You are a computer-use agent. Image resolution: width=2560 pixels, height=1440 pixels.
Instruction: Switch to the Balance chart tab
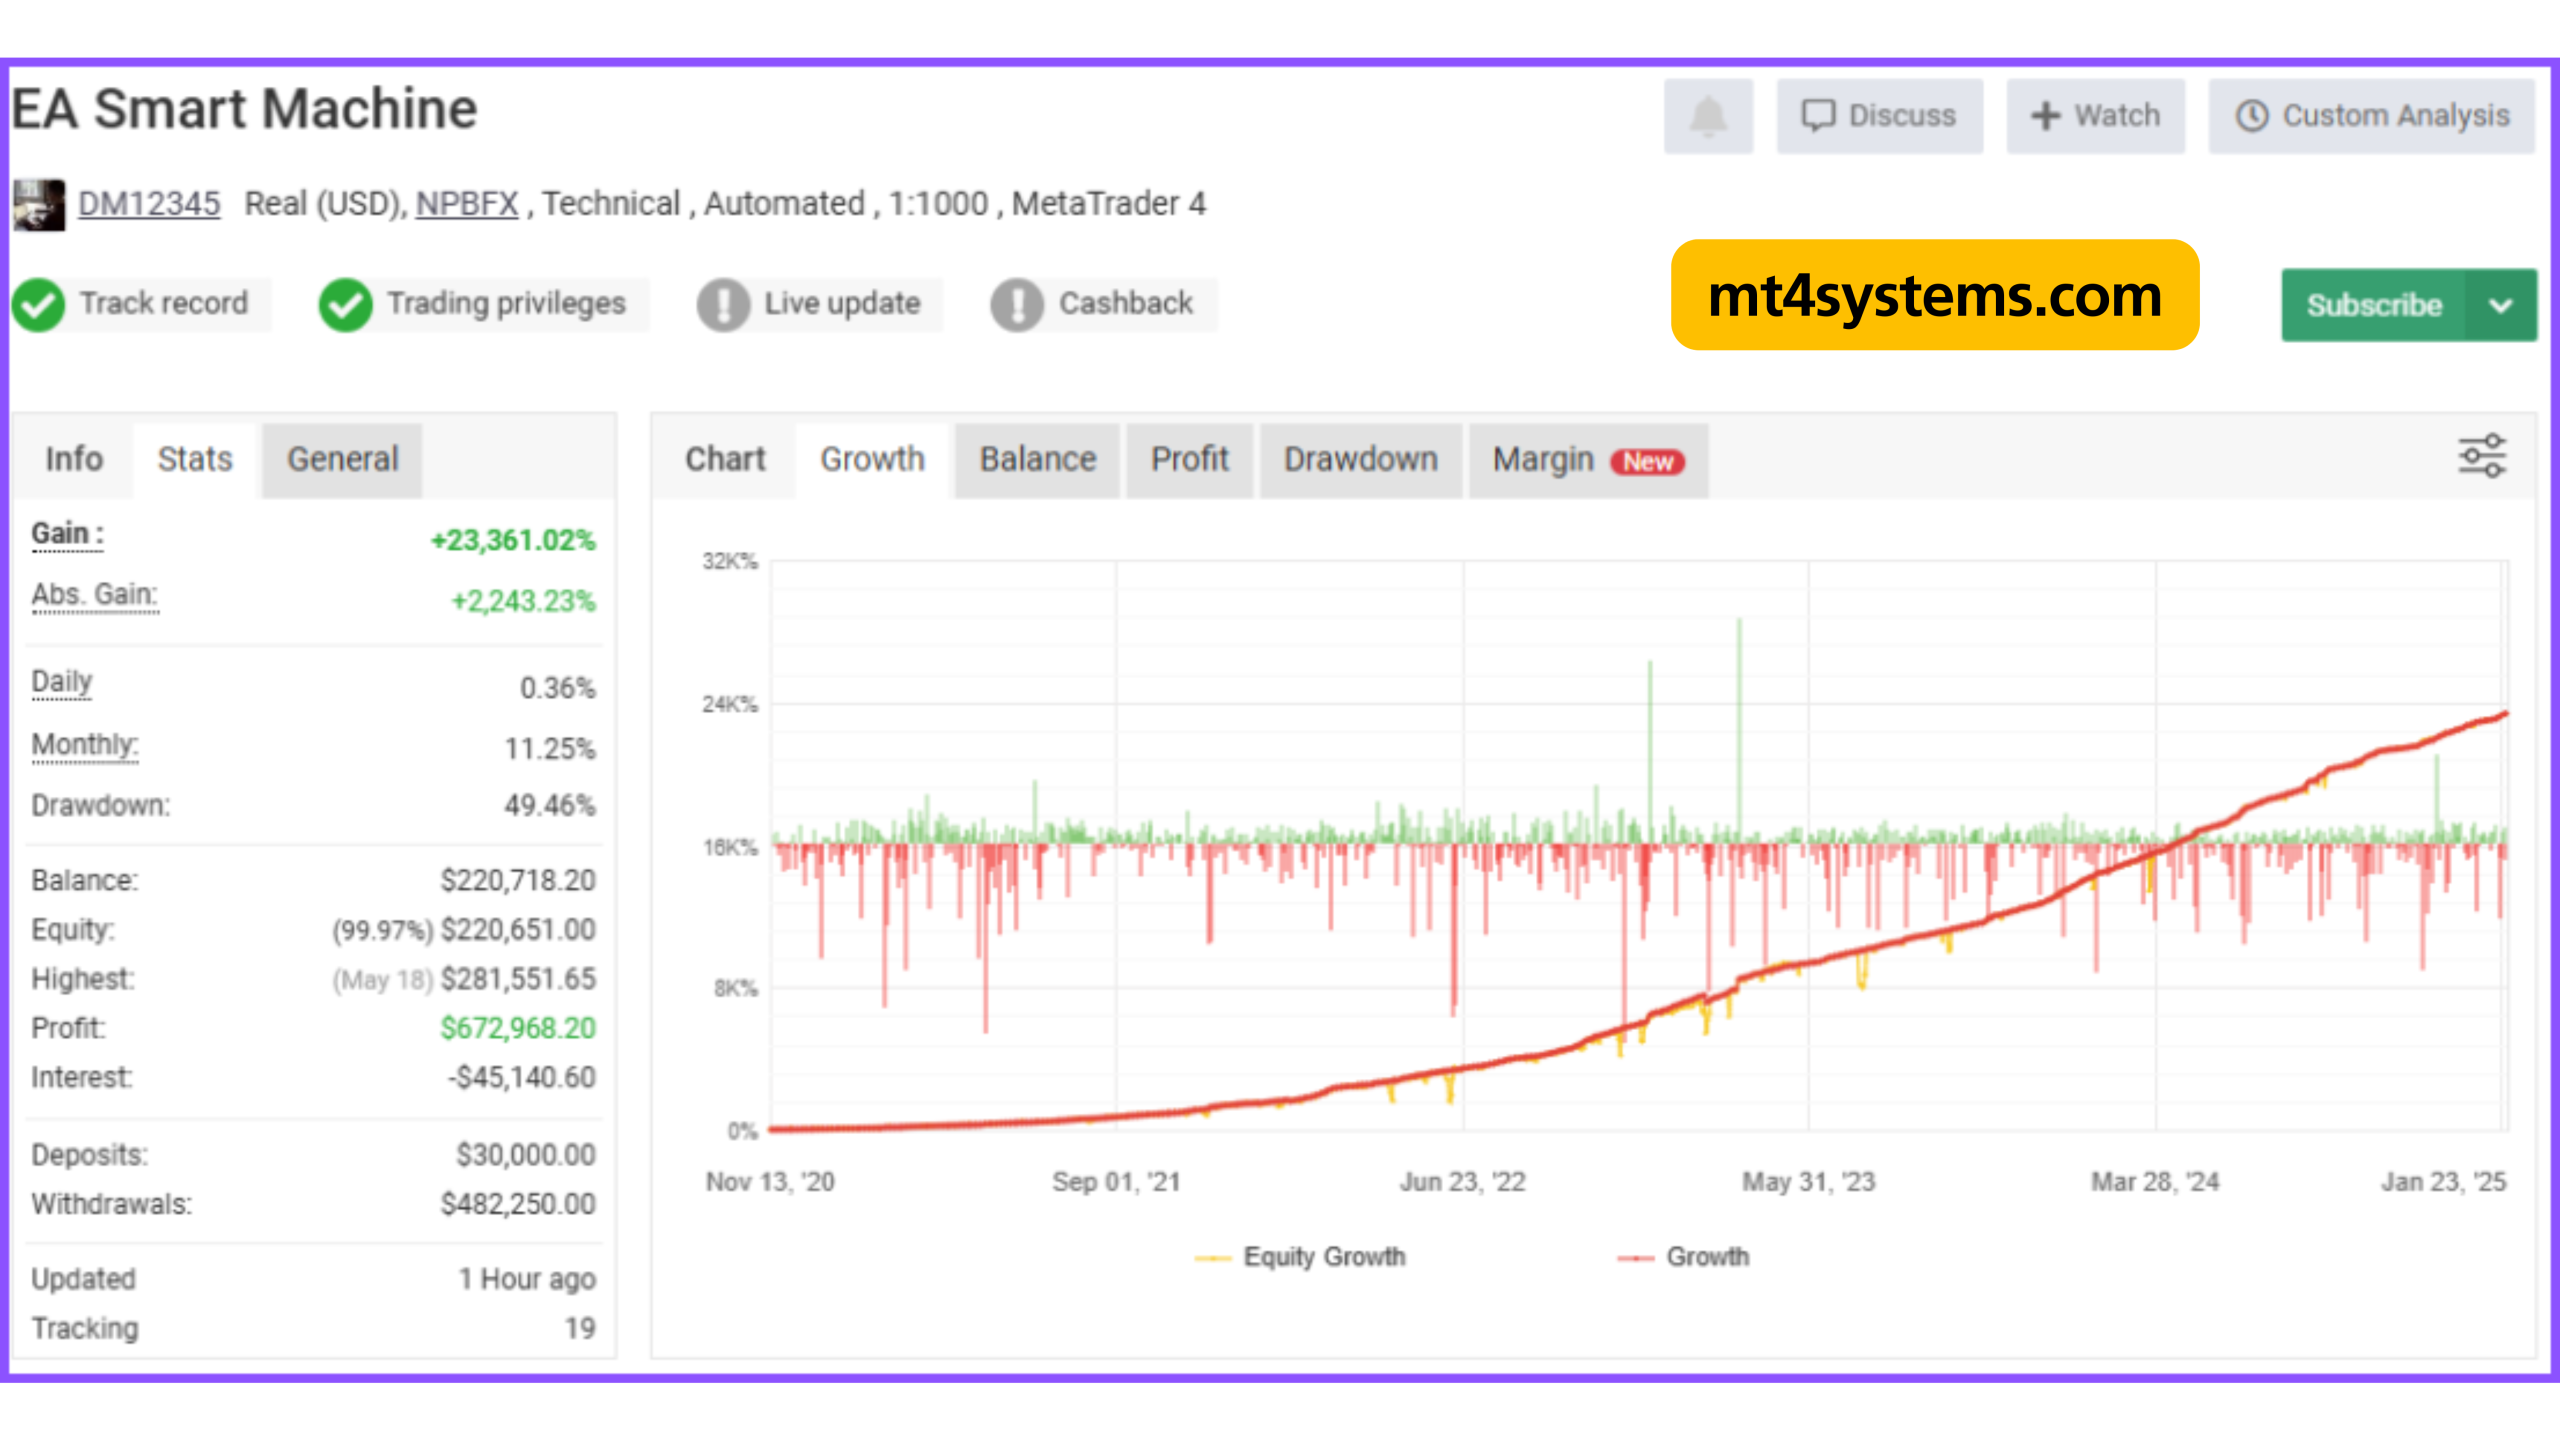(x=1037, y=459)
